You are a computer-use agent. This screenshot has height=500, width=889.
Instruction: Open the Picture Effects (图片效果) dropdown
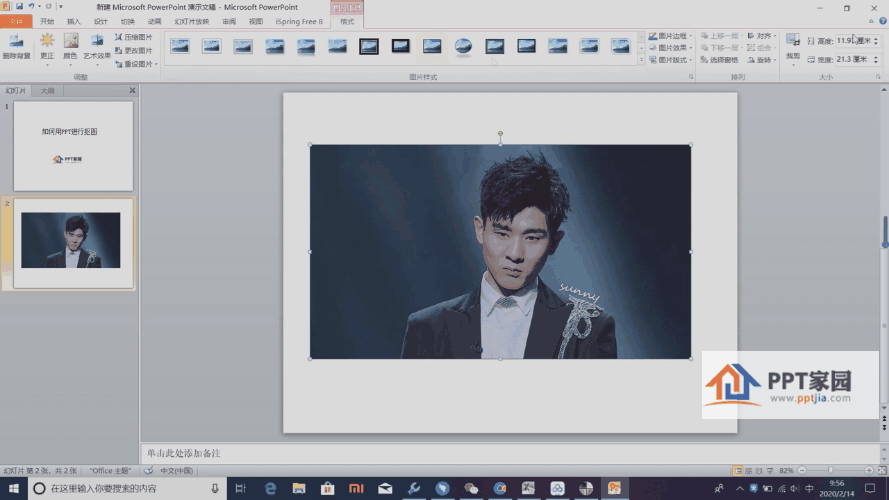point(670,48)
